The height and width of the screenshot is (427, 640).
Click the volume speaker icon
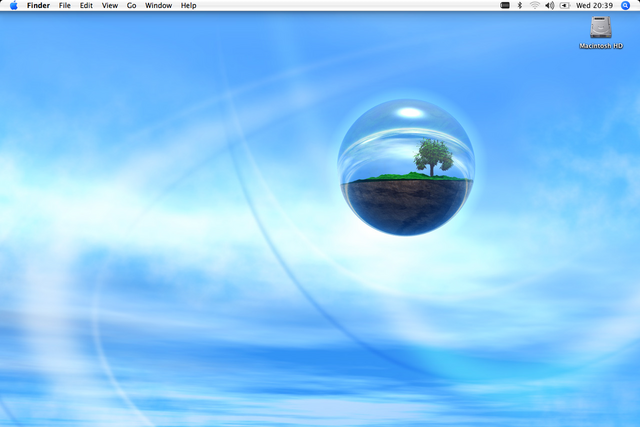pyautogui.click(x=550, y=6)
